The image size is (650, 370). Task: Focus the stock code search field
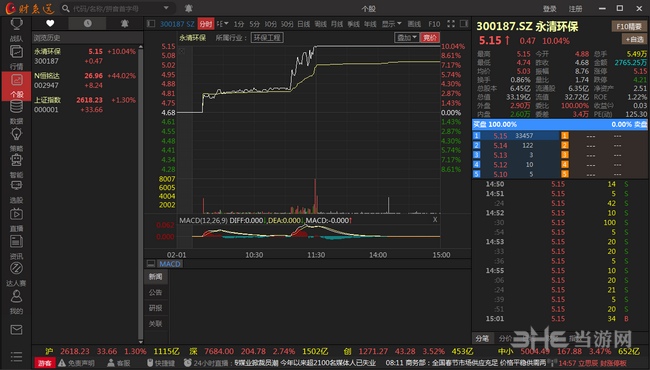(116, 8)
